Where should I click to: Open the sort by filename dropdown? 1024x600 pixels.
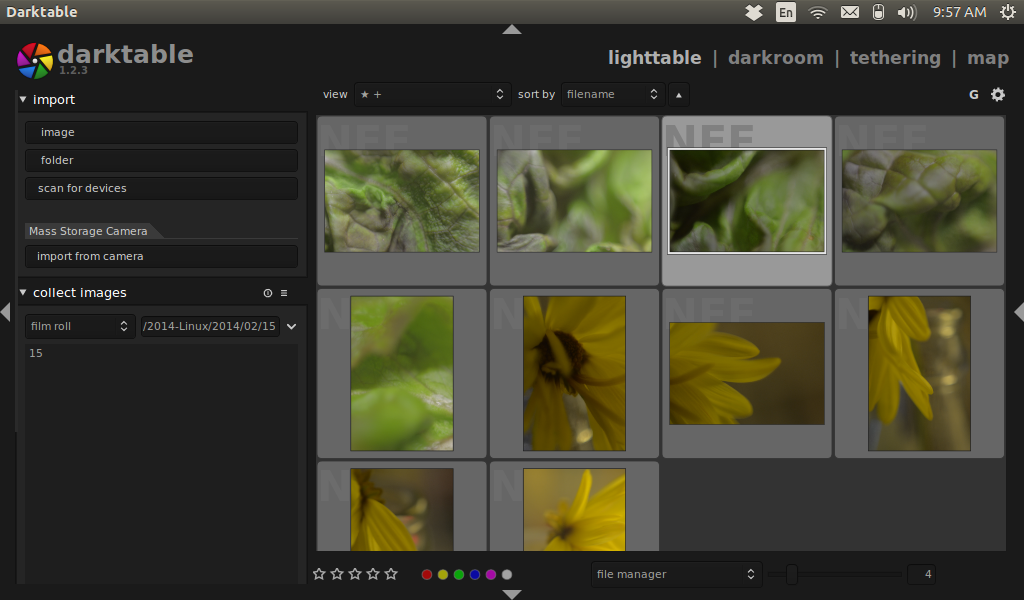click(613, 95)
